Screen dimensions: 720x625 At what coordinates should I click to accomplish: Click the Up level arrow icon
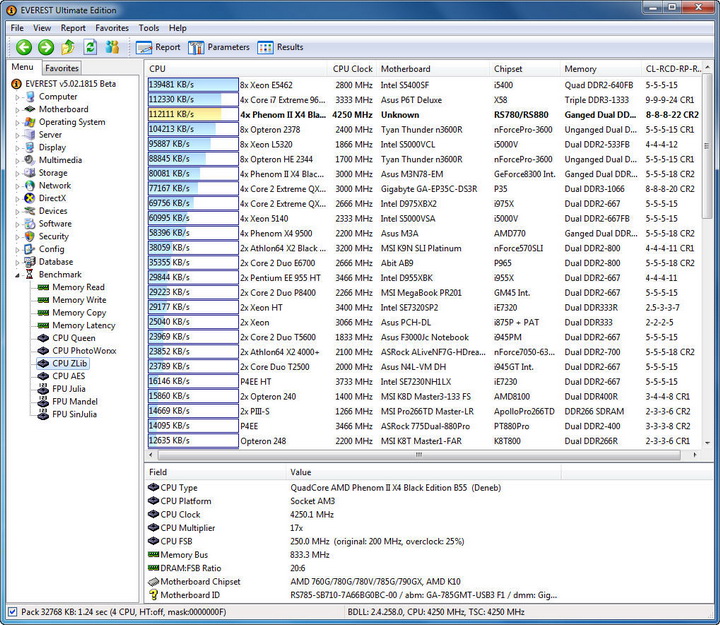[x=68, y=47]
